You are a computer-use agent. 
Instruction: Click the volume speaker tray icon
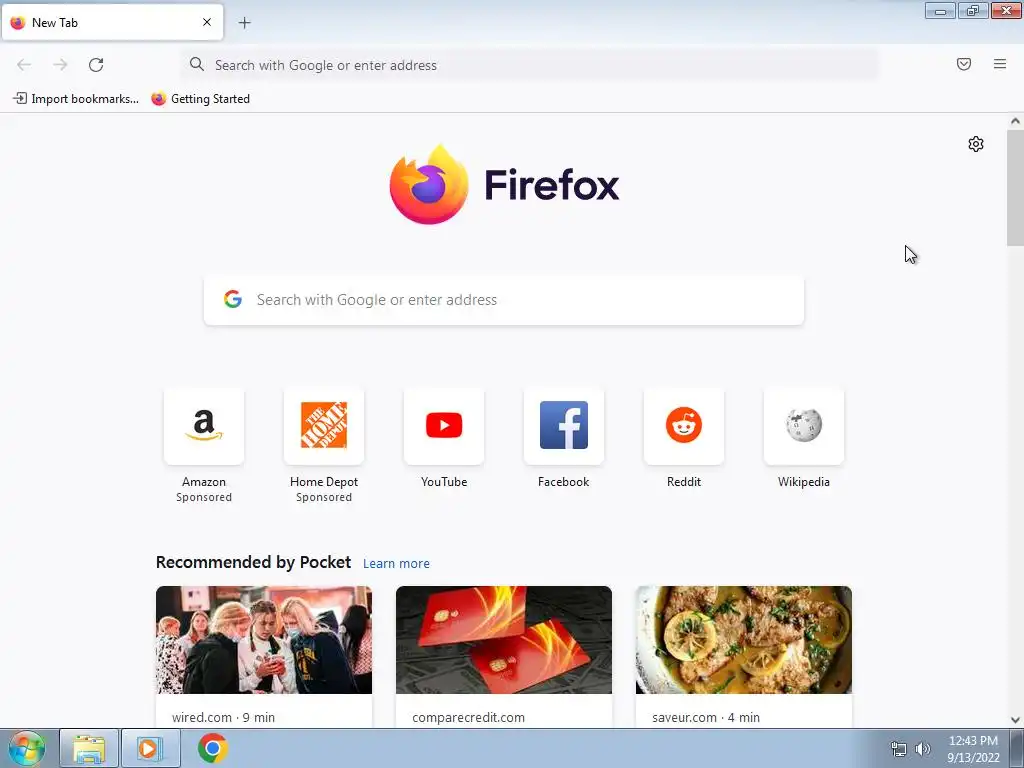point(923,749)
